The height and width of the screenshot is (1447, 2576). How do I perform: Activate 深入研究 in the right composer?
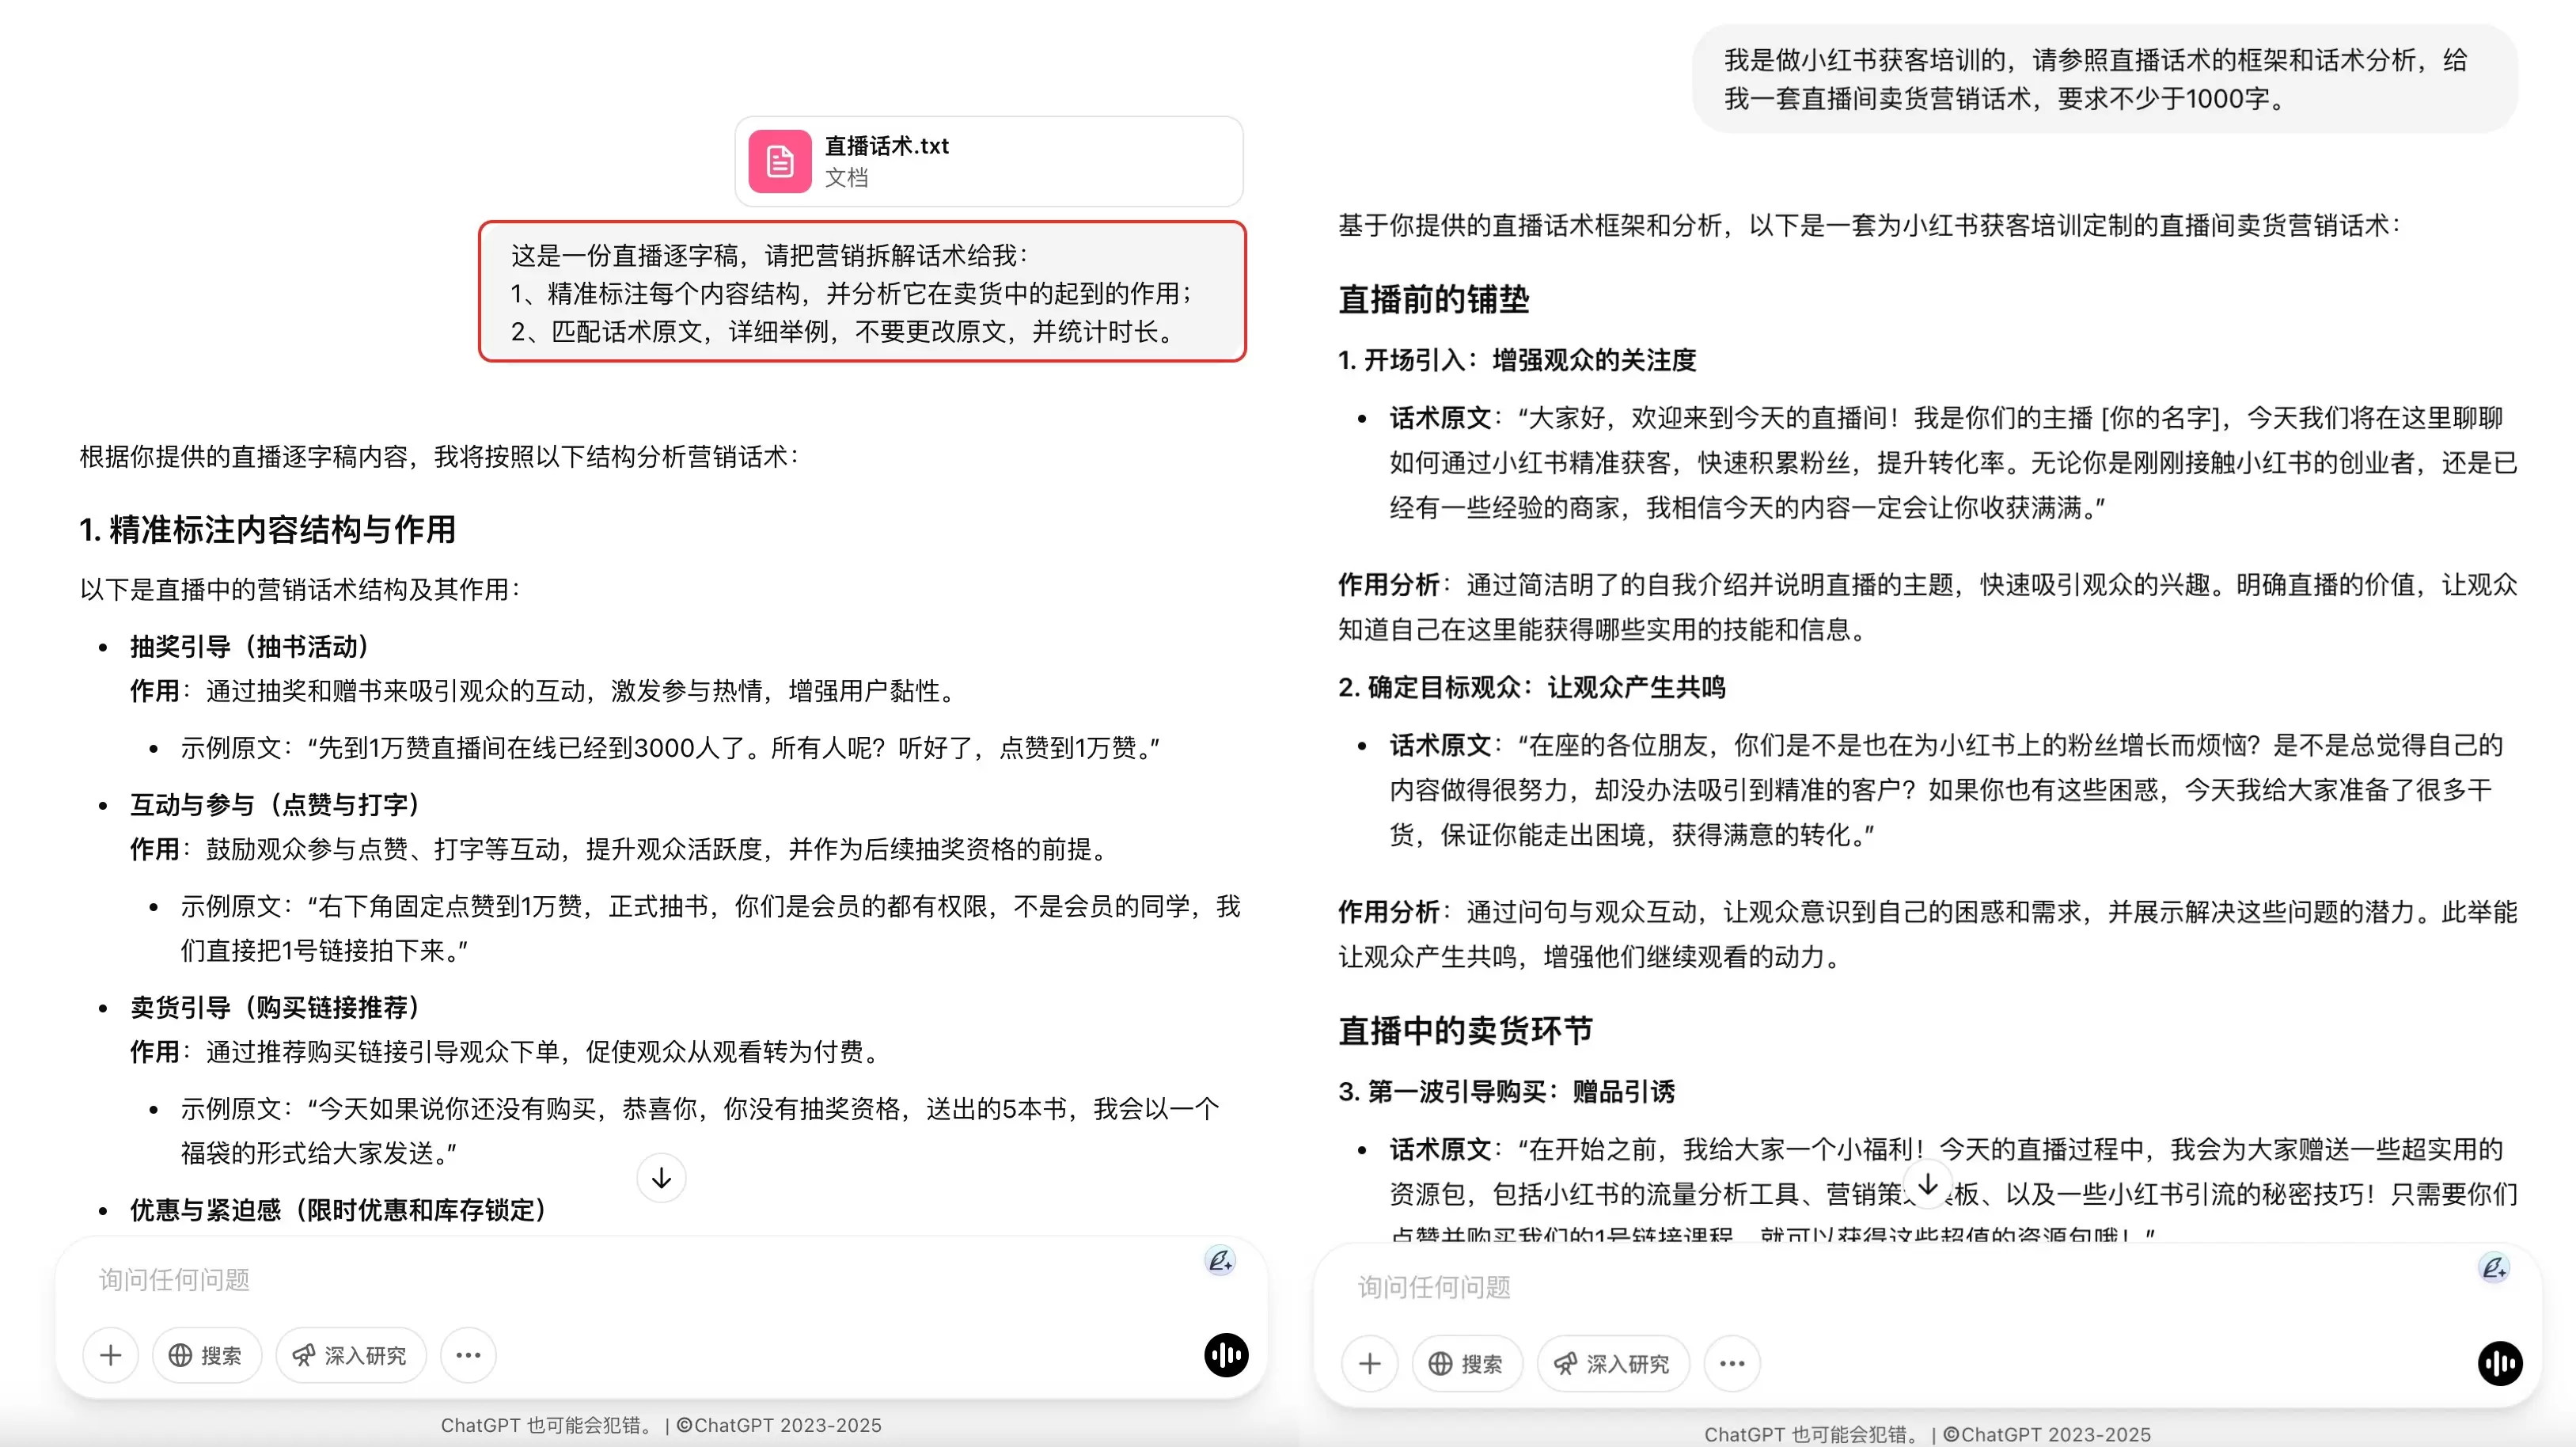[1612, 1363]
